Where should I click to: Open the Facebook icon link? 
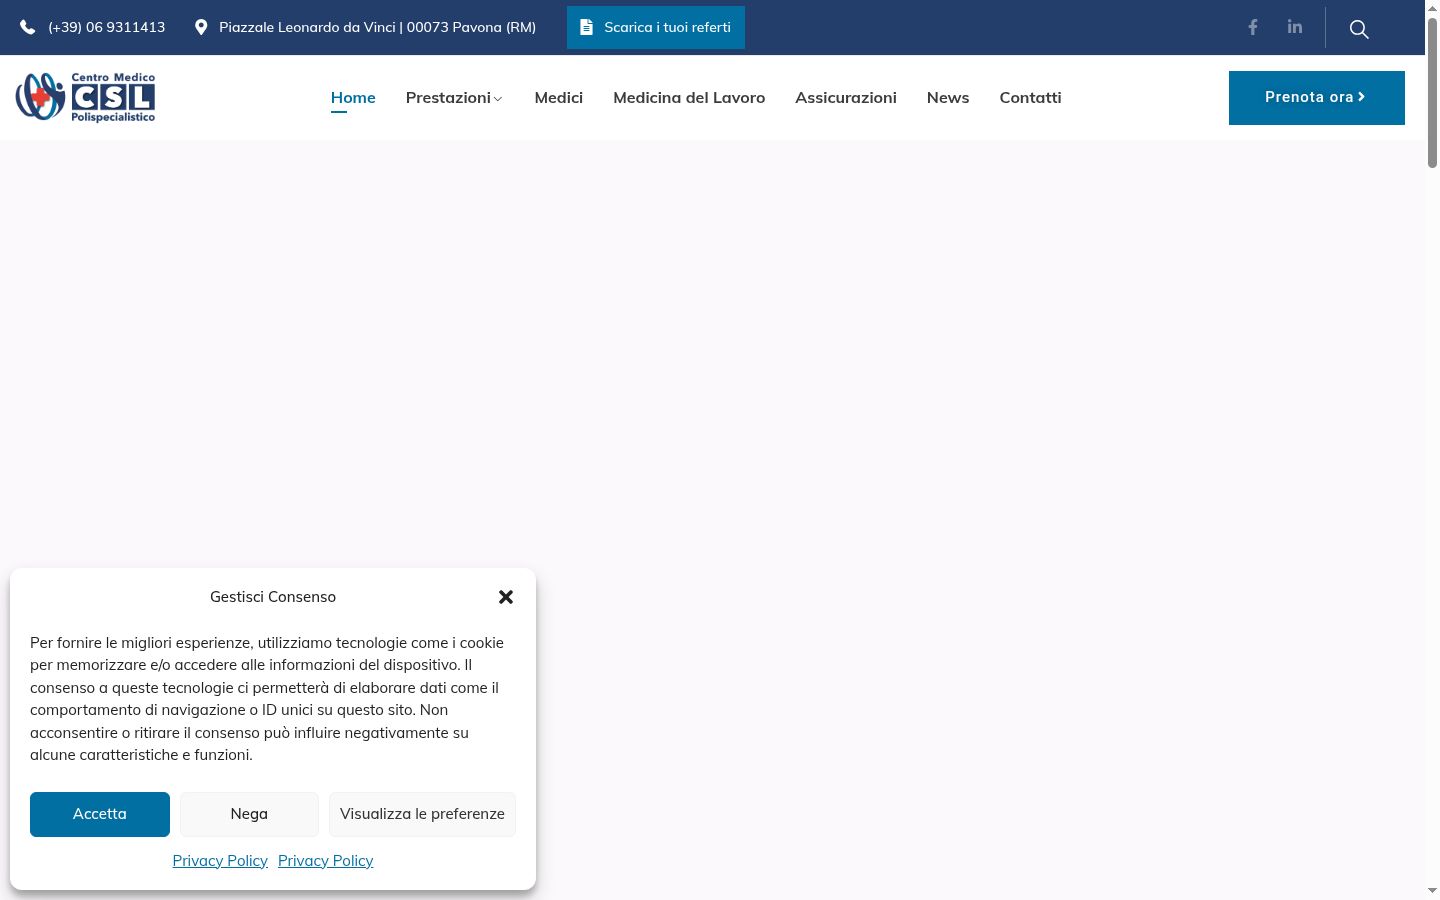[x=1252, y=27]
